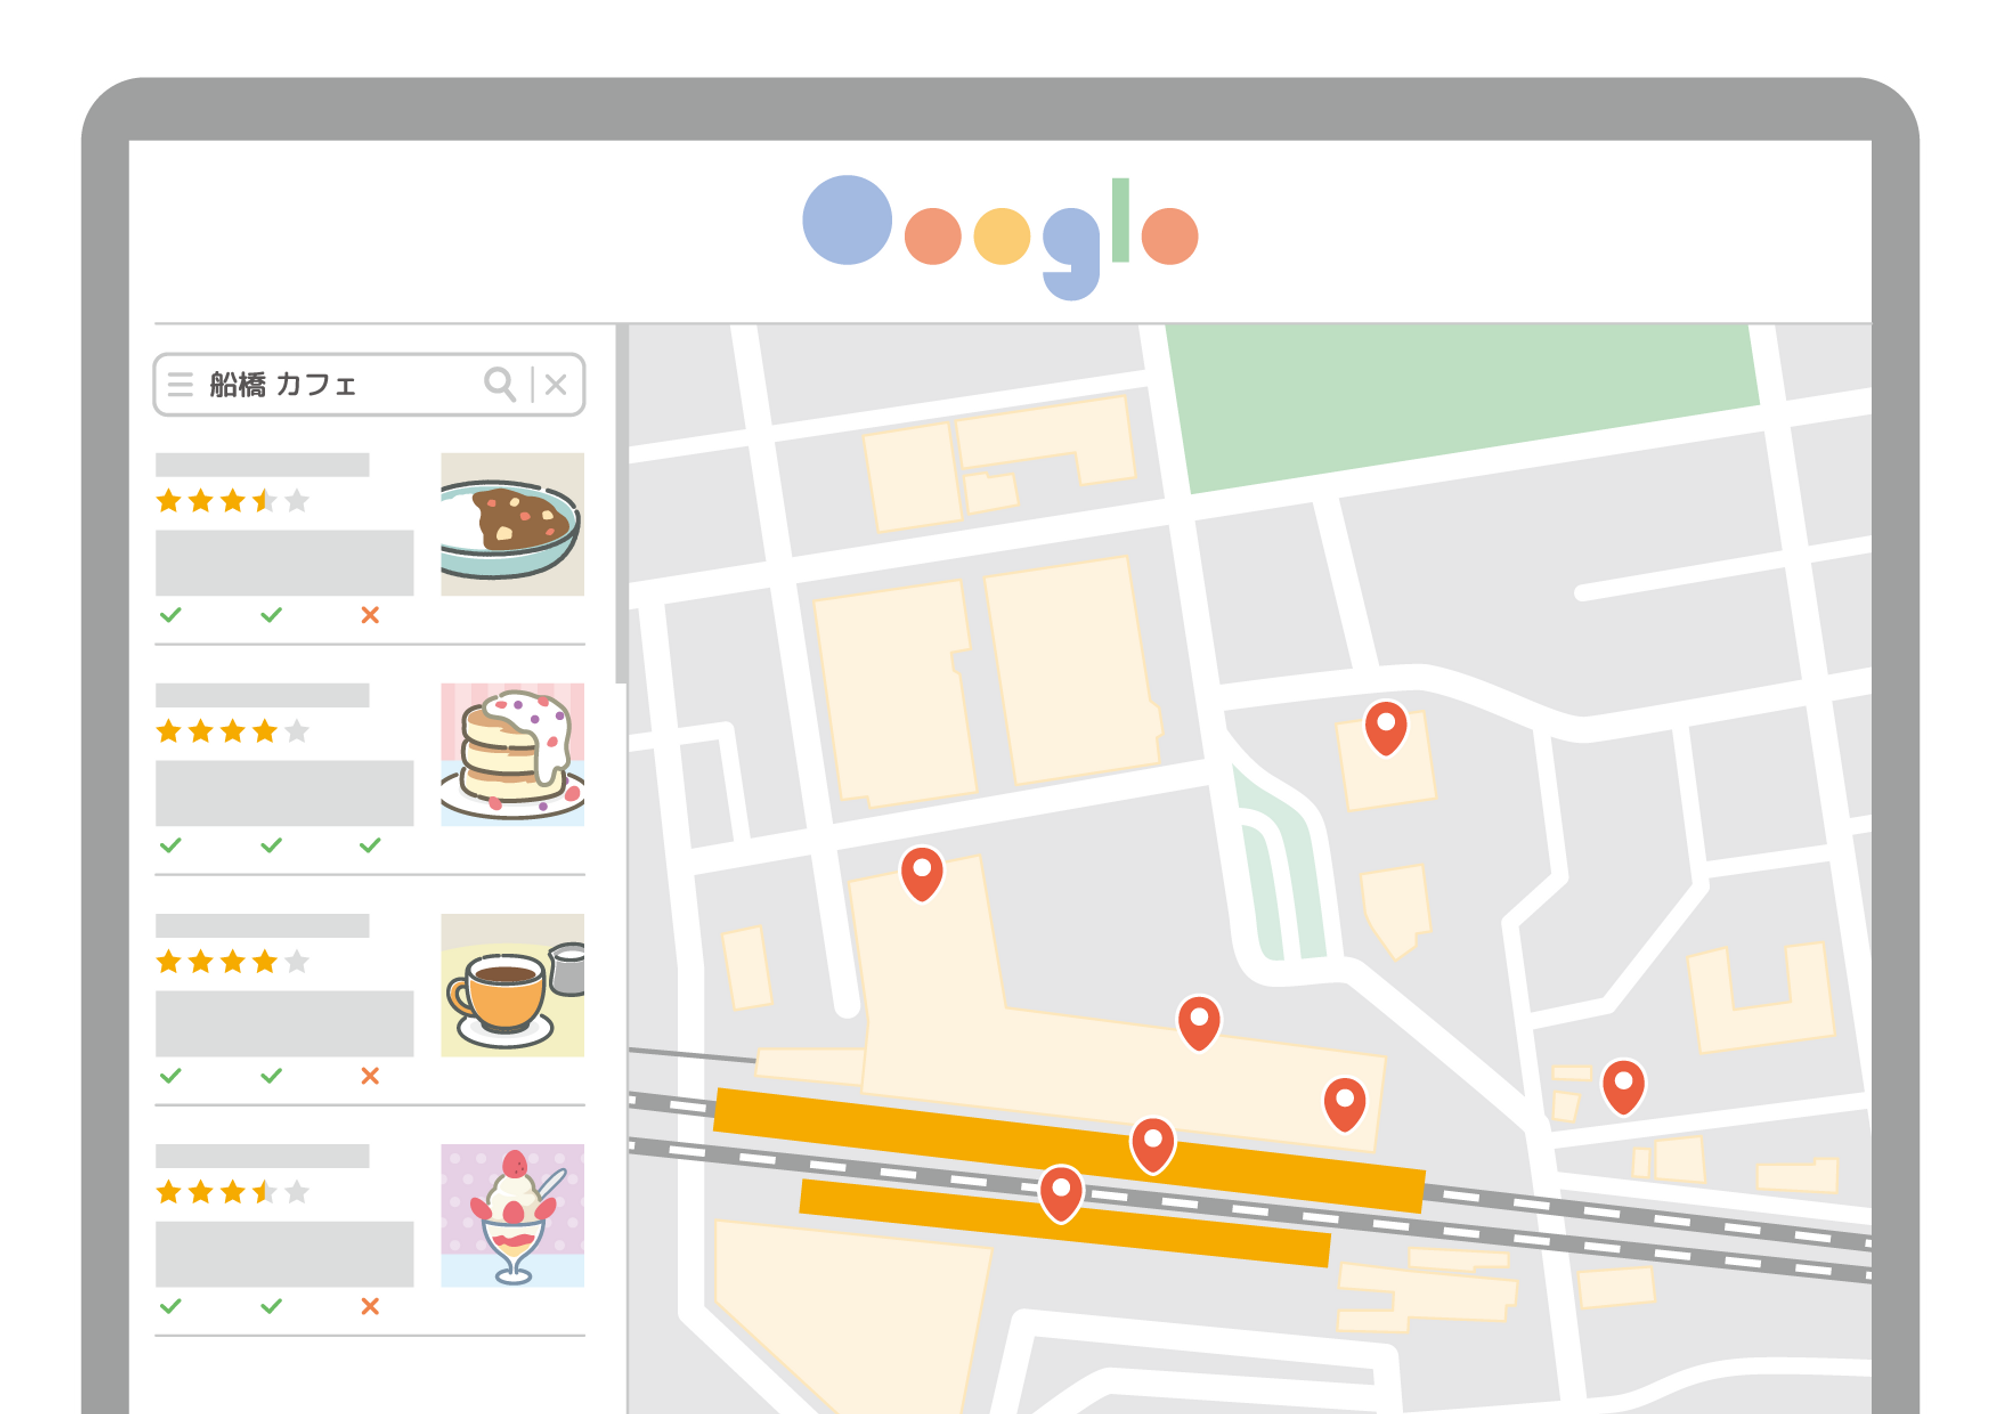The width and height of the screenshot is (2000, 1414).
Task: Select the map pin in the upper right block
Action: pyautogui.click(x=1385, y=726)
